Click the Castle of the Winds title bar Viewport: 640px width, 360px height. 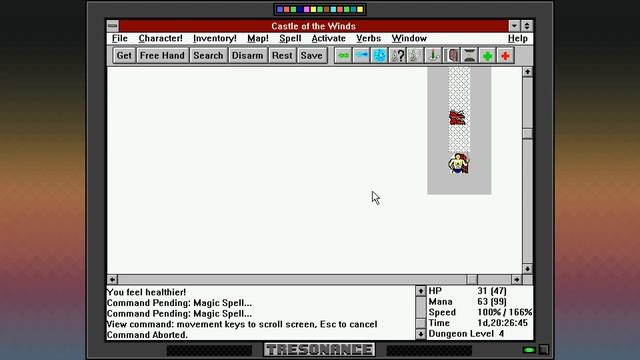click(313, 26)
